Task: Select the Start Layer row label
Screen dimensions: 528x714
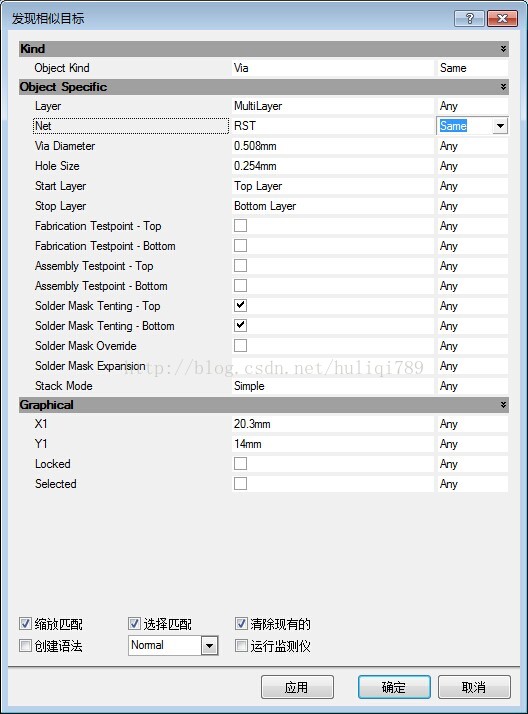Action: click(61, 186)
